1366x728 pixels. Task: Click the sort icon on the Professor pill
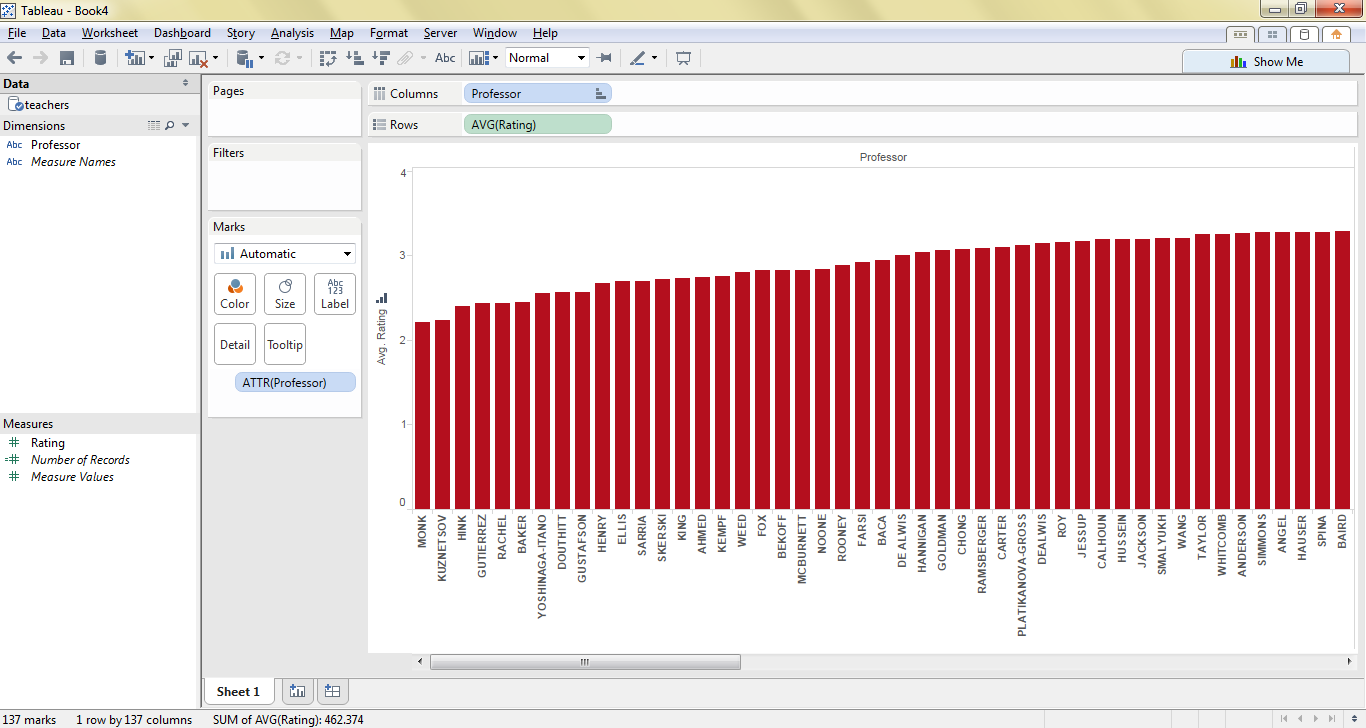pyautogui.click(x=600, y=94)
